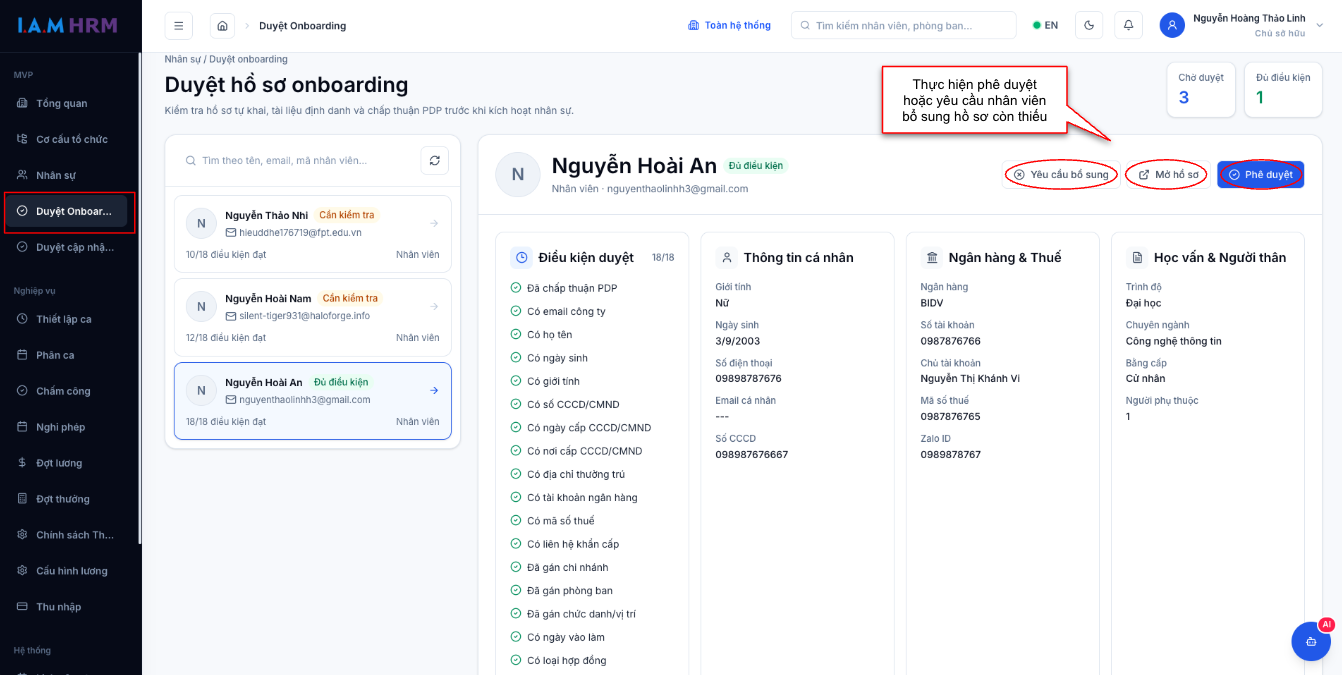Click the Số CCCD value 098987676667
Image resolution: width=1342 pixels, height=675 pixels.
click(751, 454)
